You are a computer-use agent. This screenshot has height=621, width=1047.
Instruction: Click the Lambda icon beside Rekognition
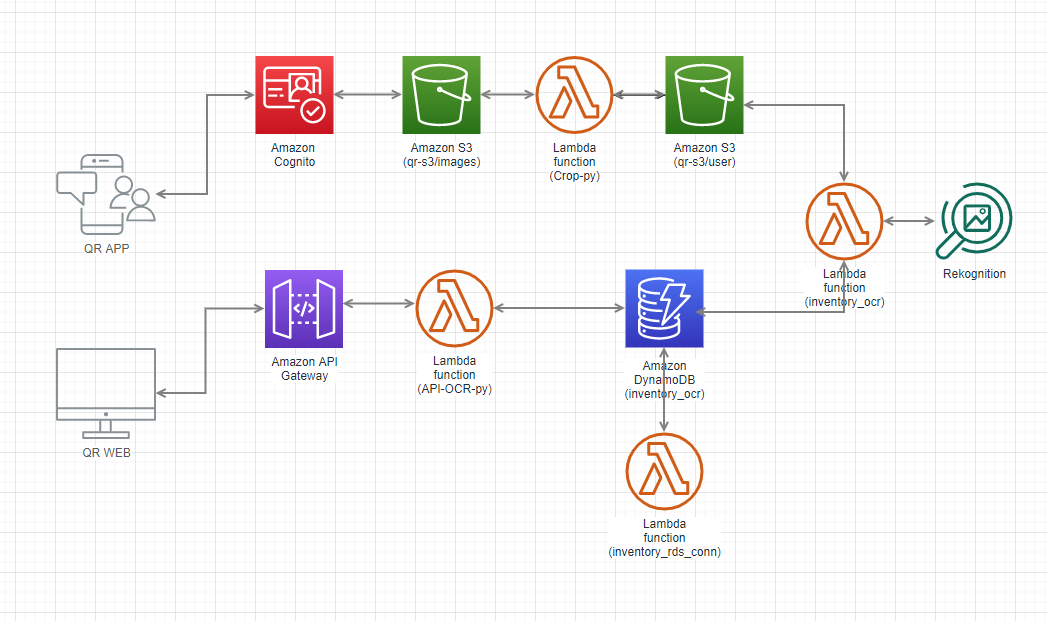[x=845, y=221]
